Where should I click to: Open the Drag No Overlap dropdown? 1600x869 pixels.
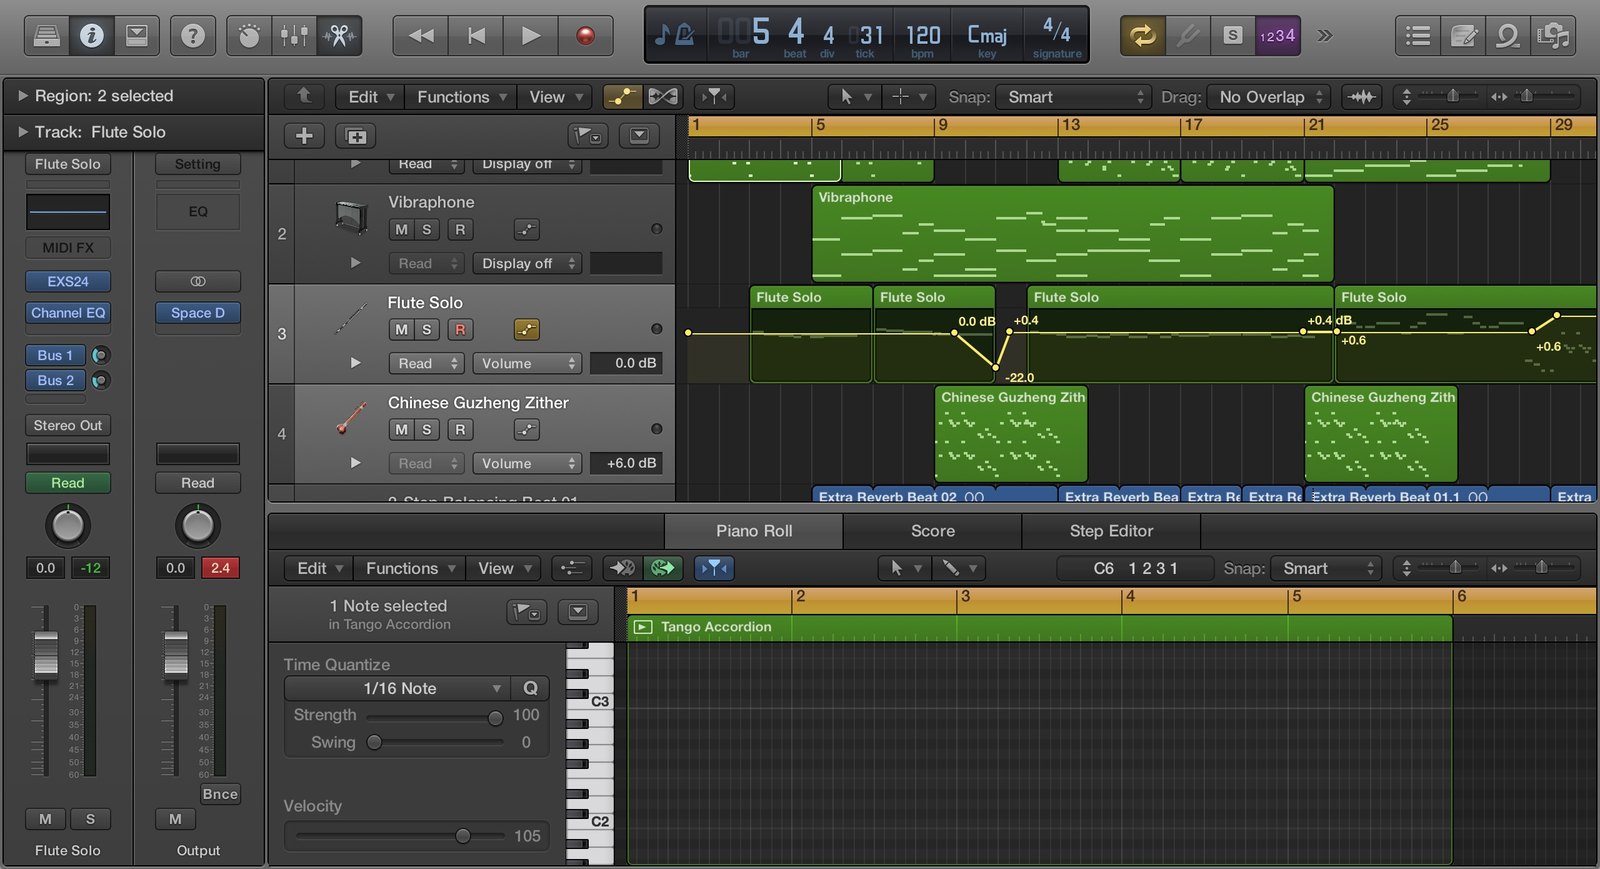coord(1269,97)
